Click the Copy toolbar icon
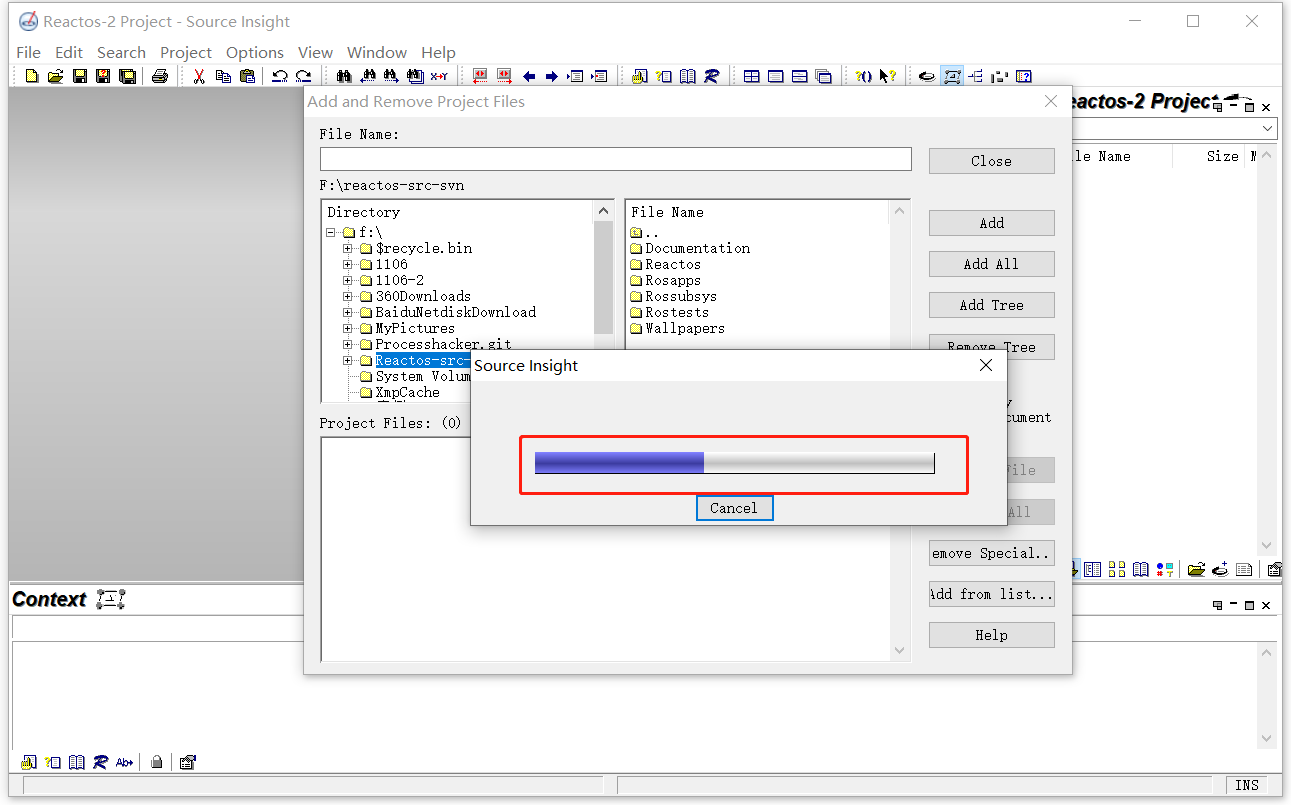This screenshot has width=1291, height=805. (223, 76)
